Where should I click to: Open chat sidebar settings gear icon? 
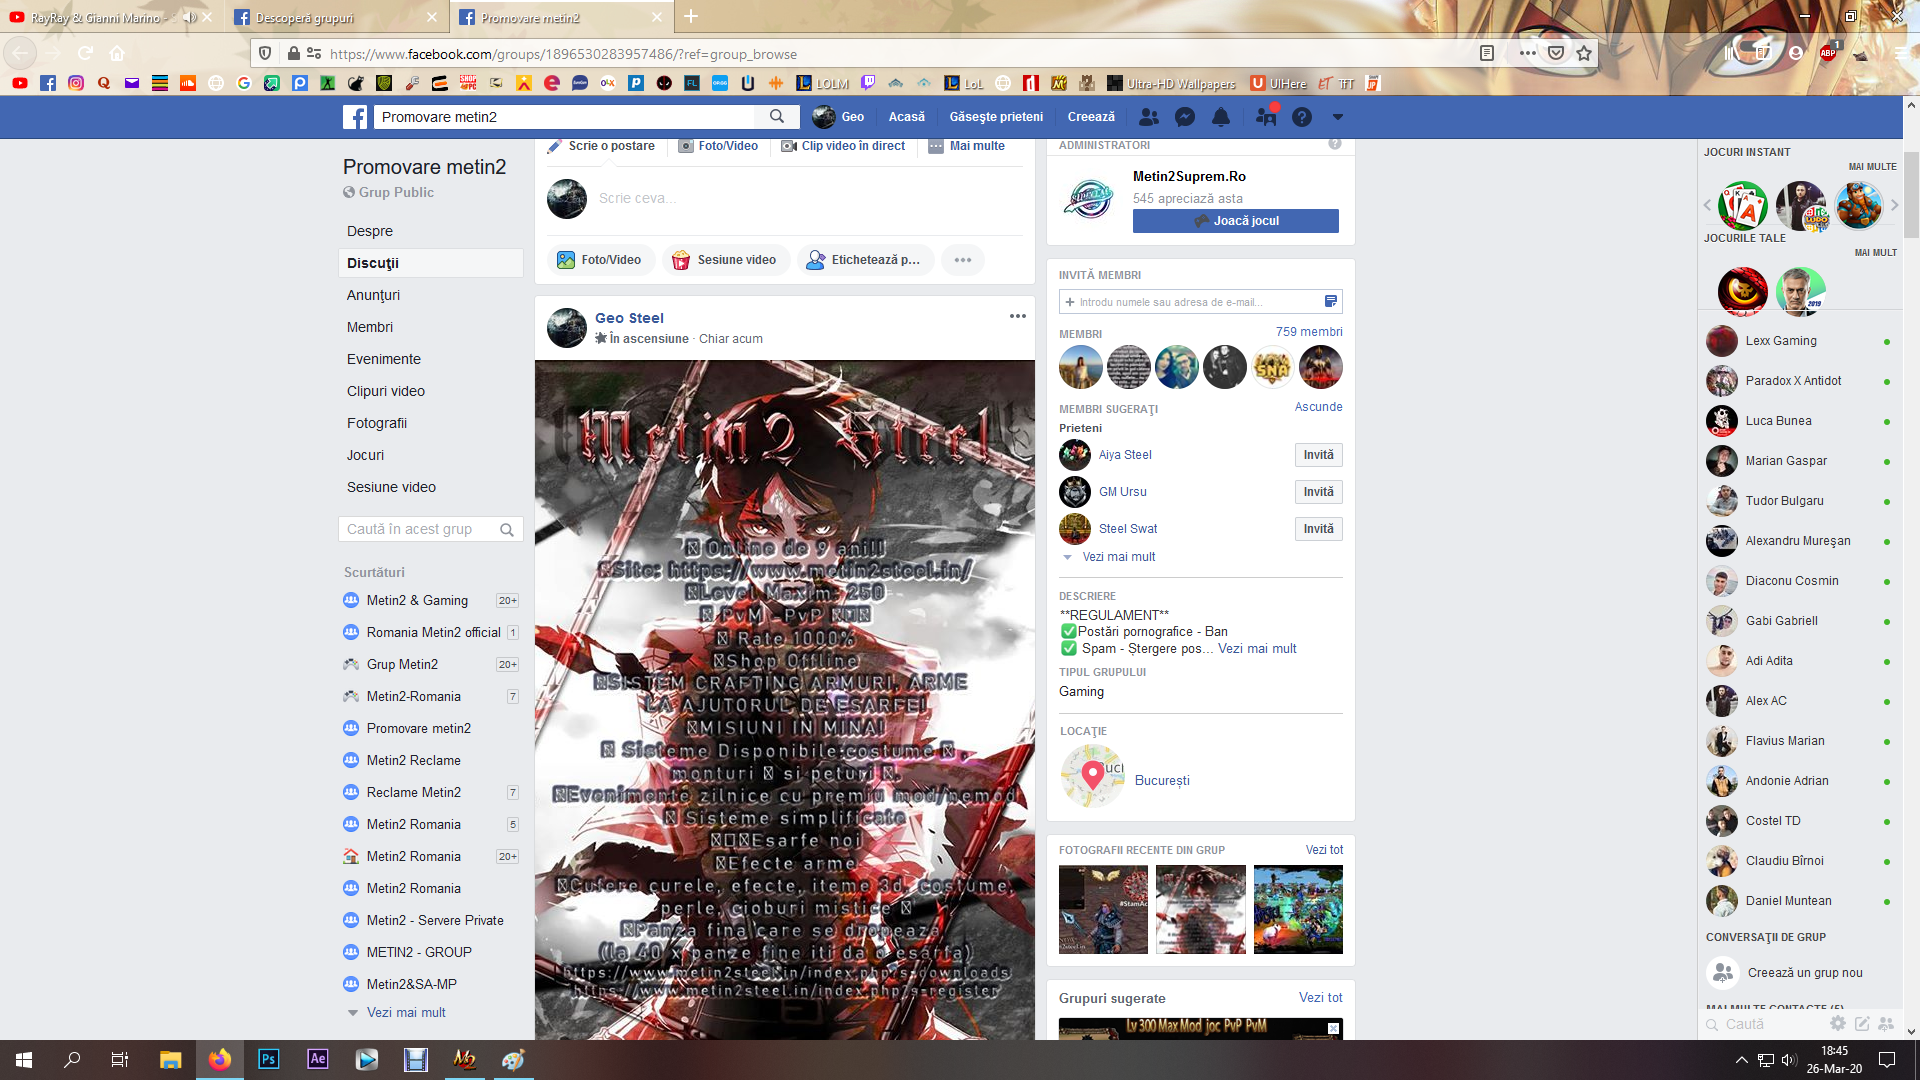(x=1837, y=1023)
